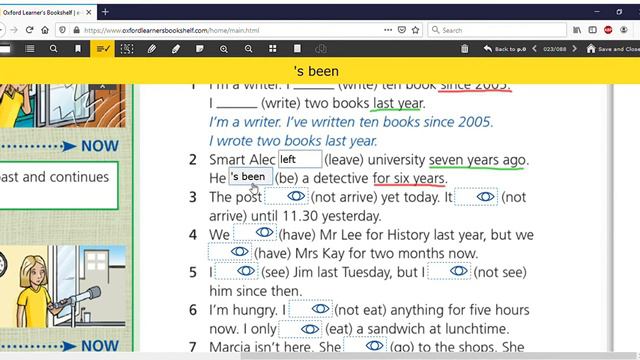Viewport: 640px width, 360px height.
Task: Zoom out of the page
Action: (248, 49)
